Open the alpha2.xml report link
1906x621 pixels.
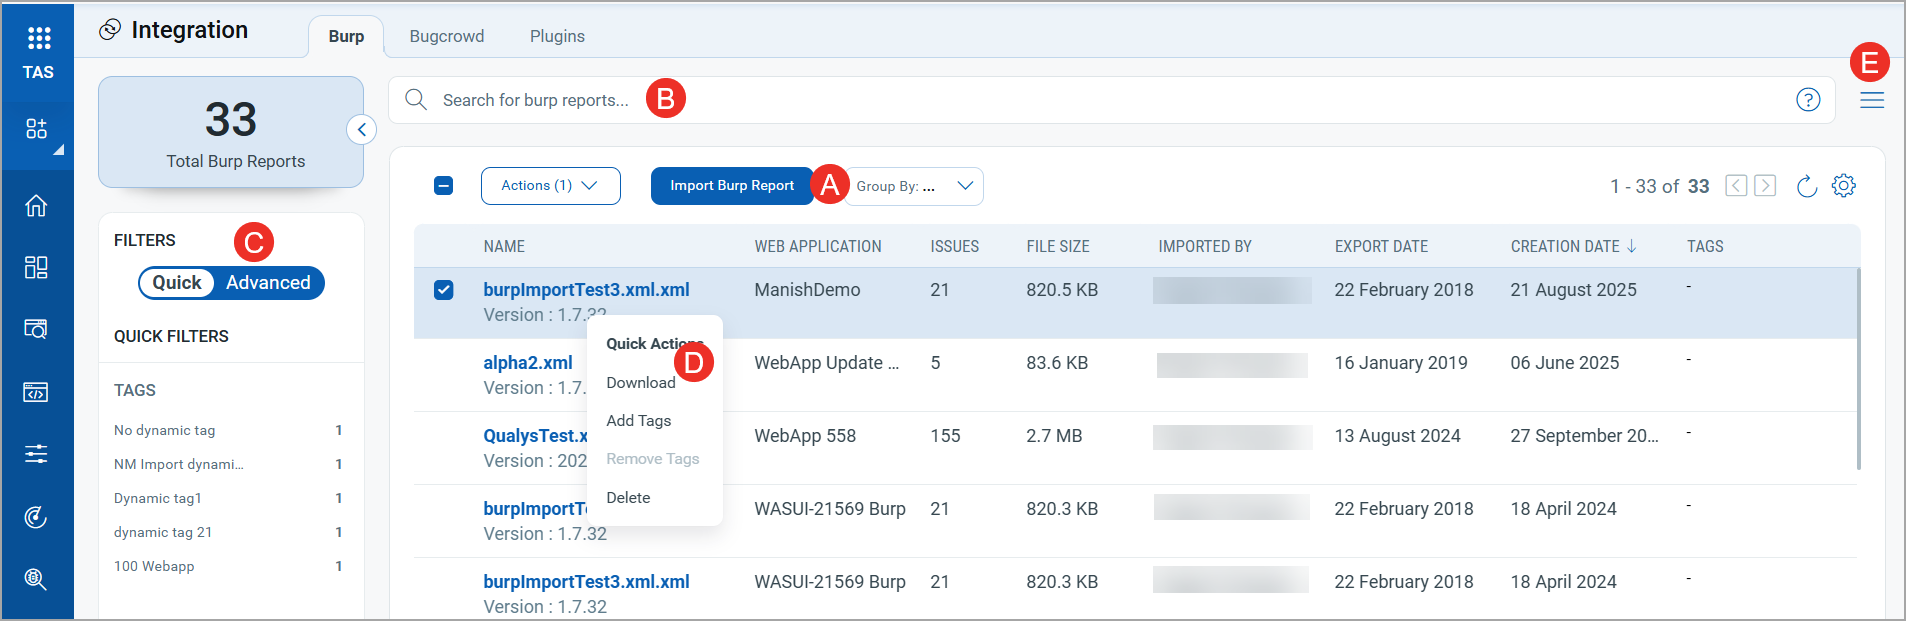tap(528, 363)
